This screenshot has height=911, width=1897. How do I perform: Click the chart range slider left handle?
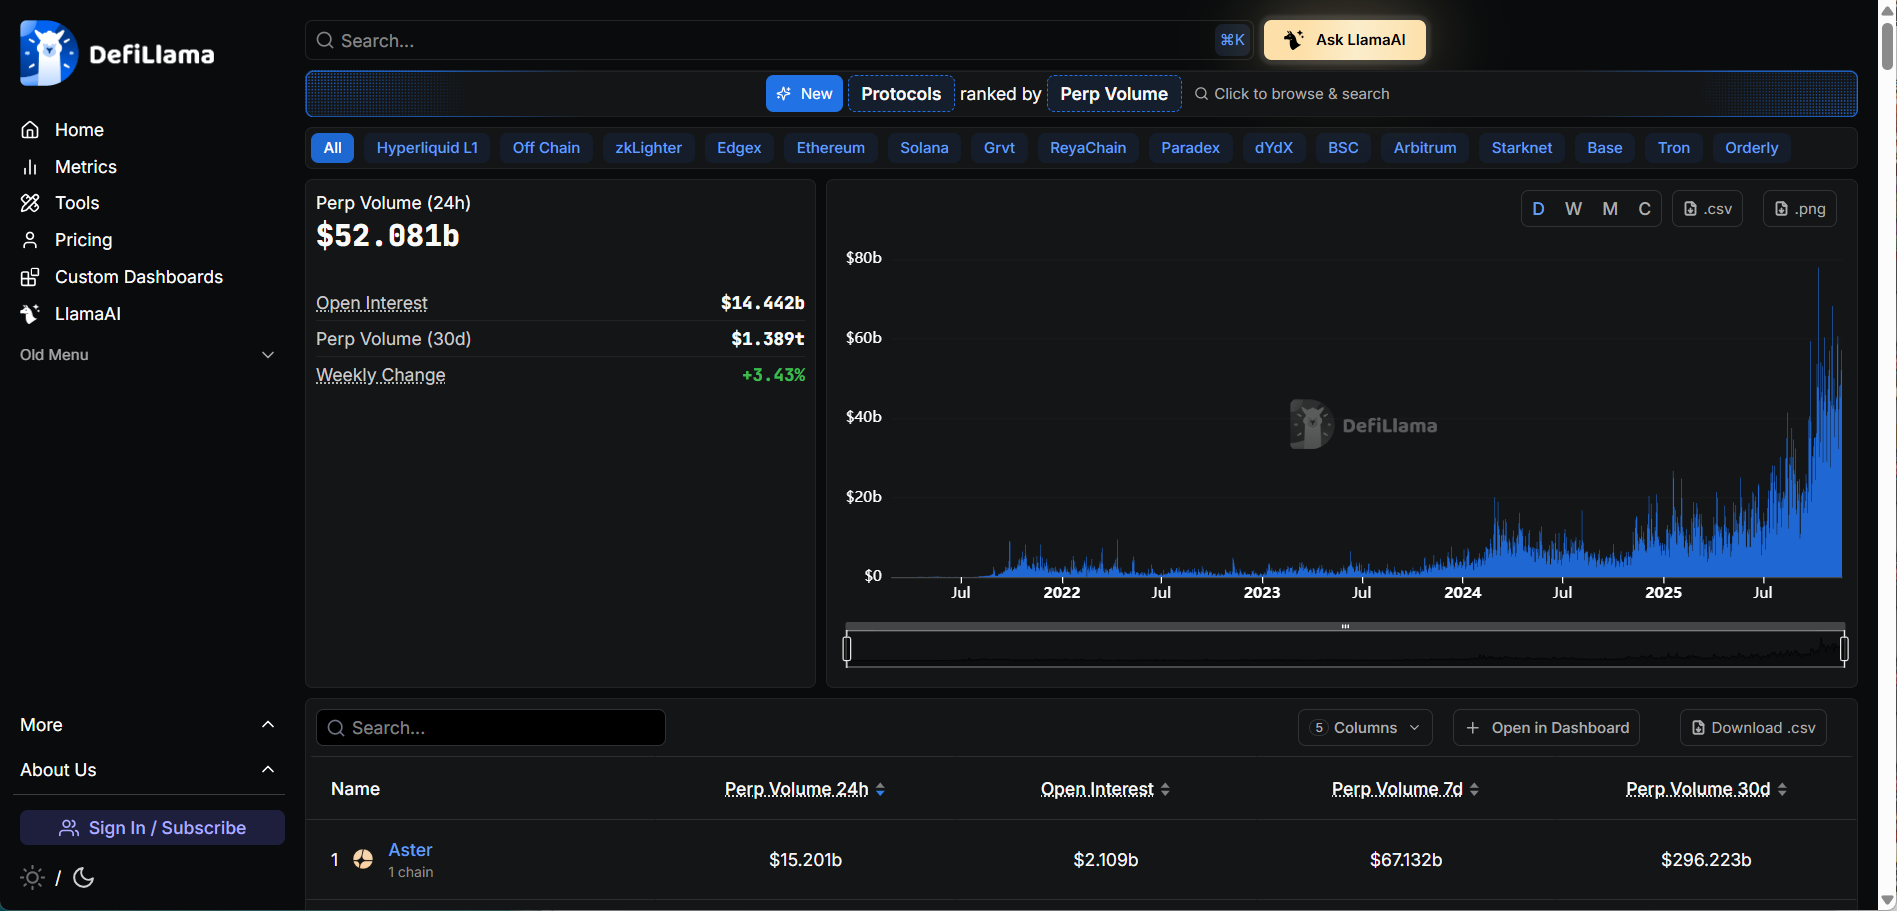point(847,649)
